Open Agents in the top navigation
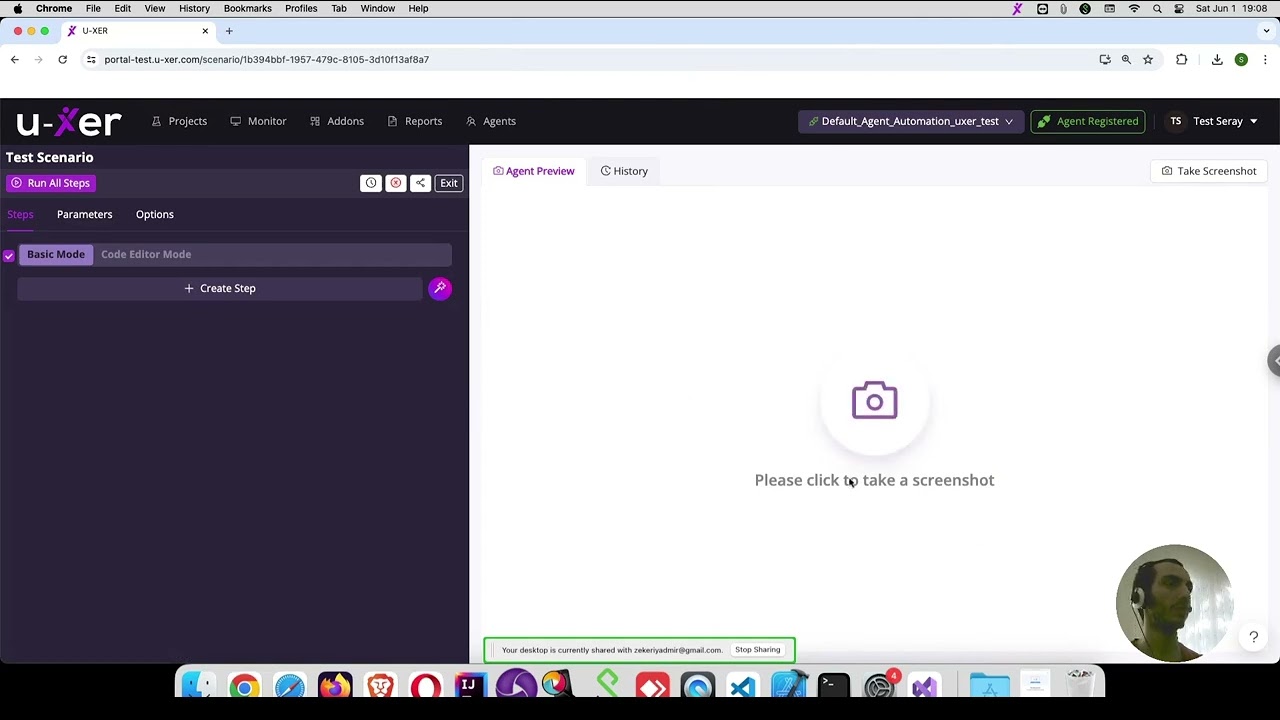 [491, 121]
